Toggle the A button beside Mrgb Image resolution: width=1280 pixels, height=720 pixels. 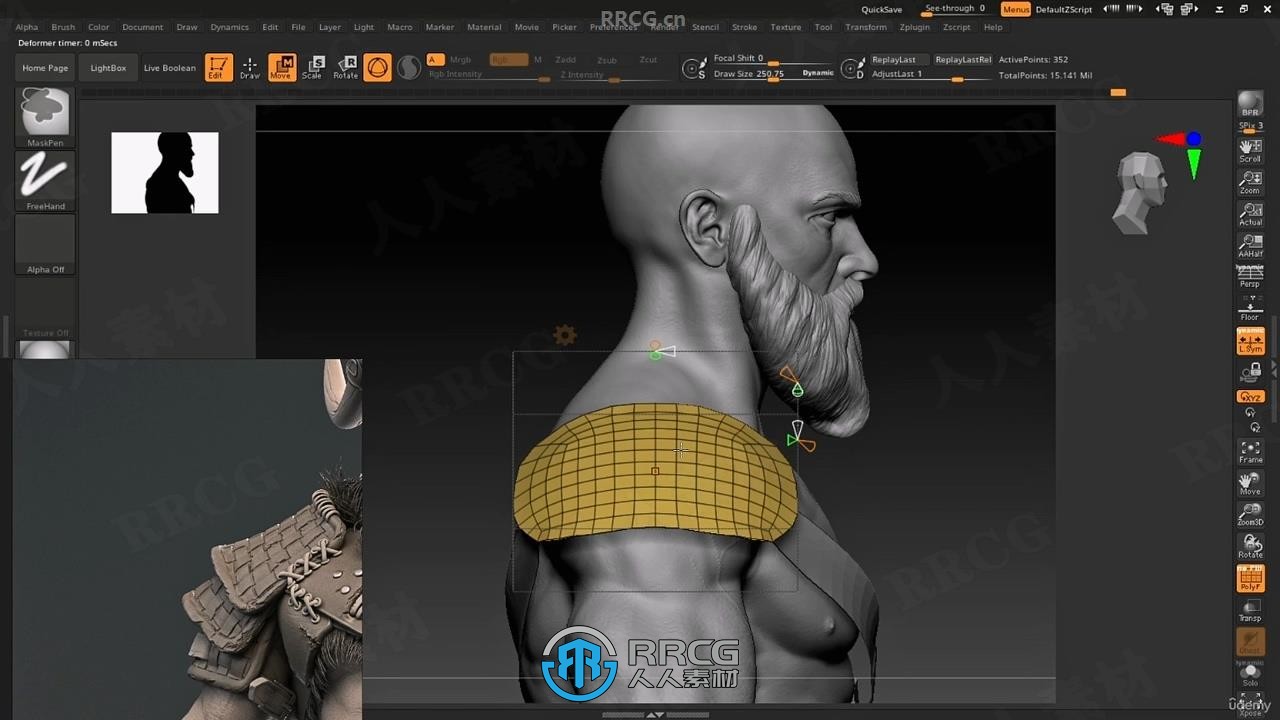tap(435, 60)
